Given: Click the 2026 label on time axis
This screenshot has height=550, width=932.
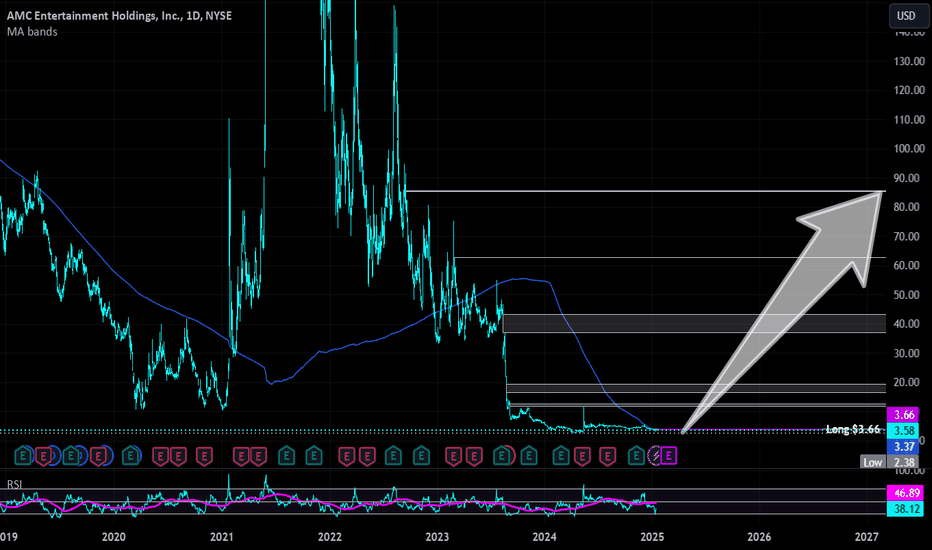Looking at the screenshot, I should point(759,537).
